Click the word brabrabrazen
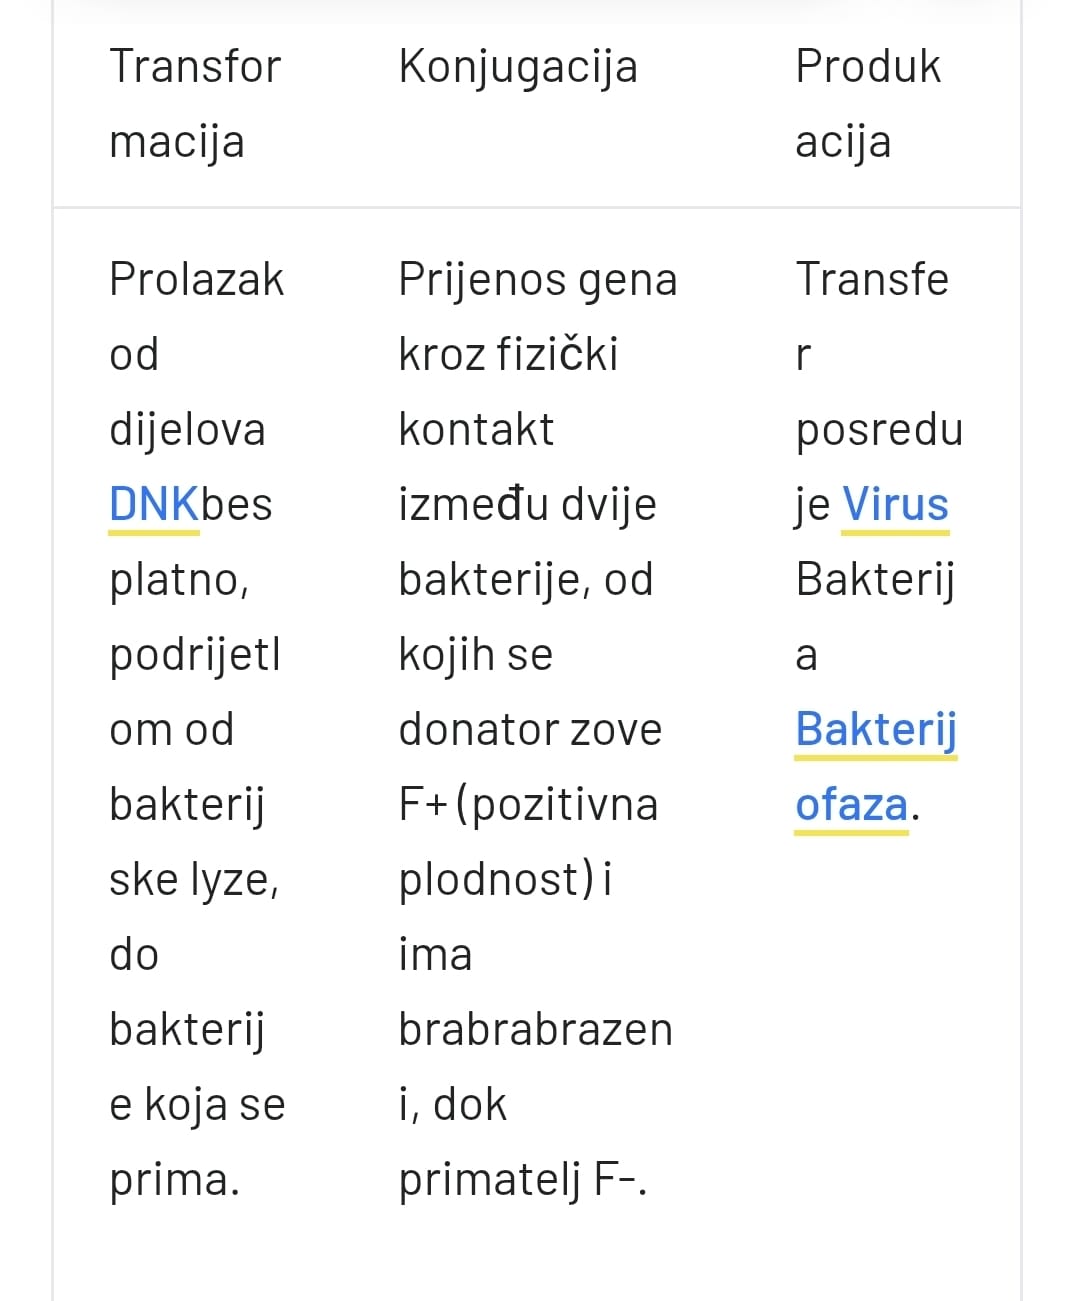 pos(535,1029)
